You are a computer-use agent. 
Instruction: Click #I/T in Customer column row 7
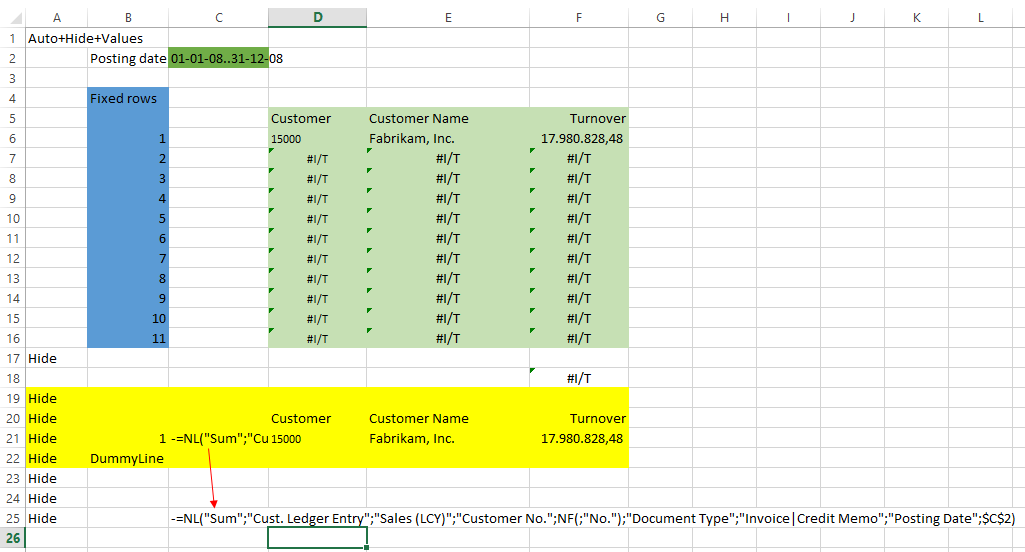click(317, 158)
